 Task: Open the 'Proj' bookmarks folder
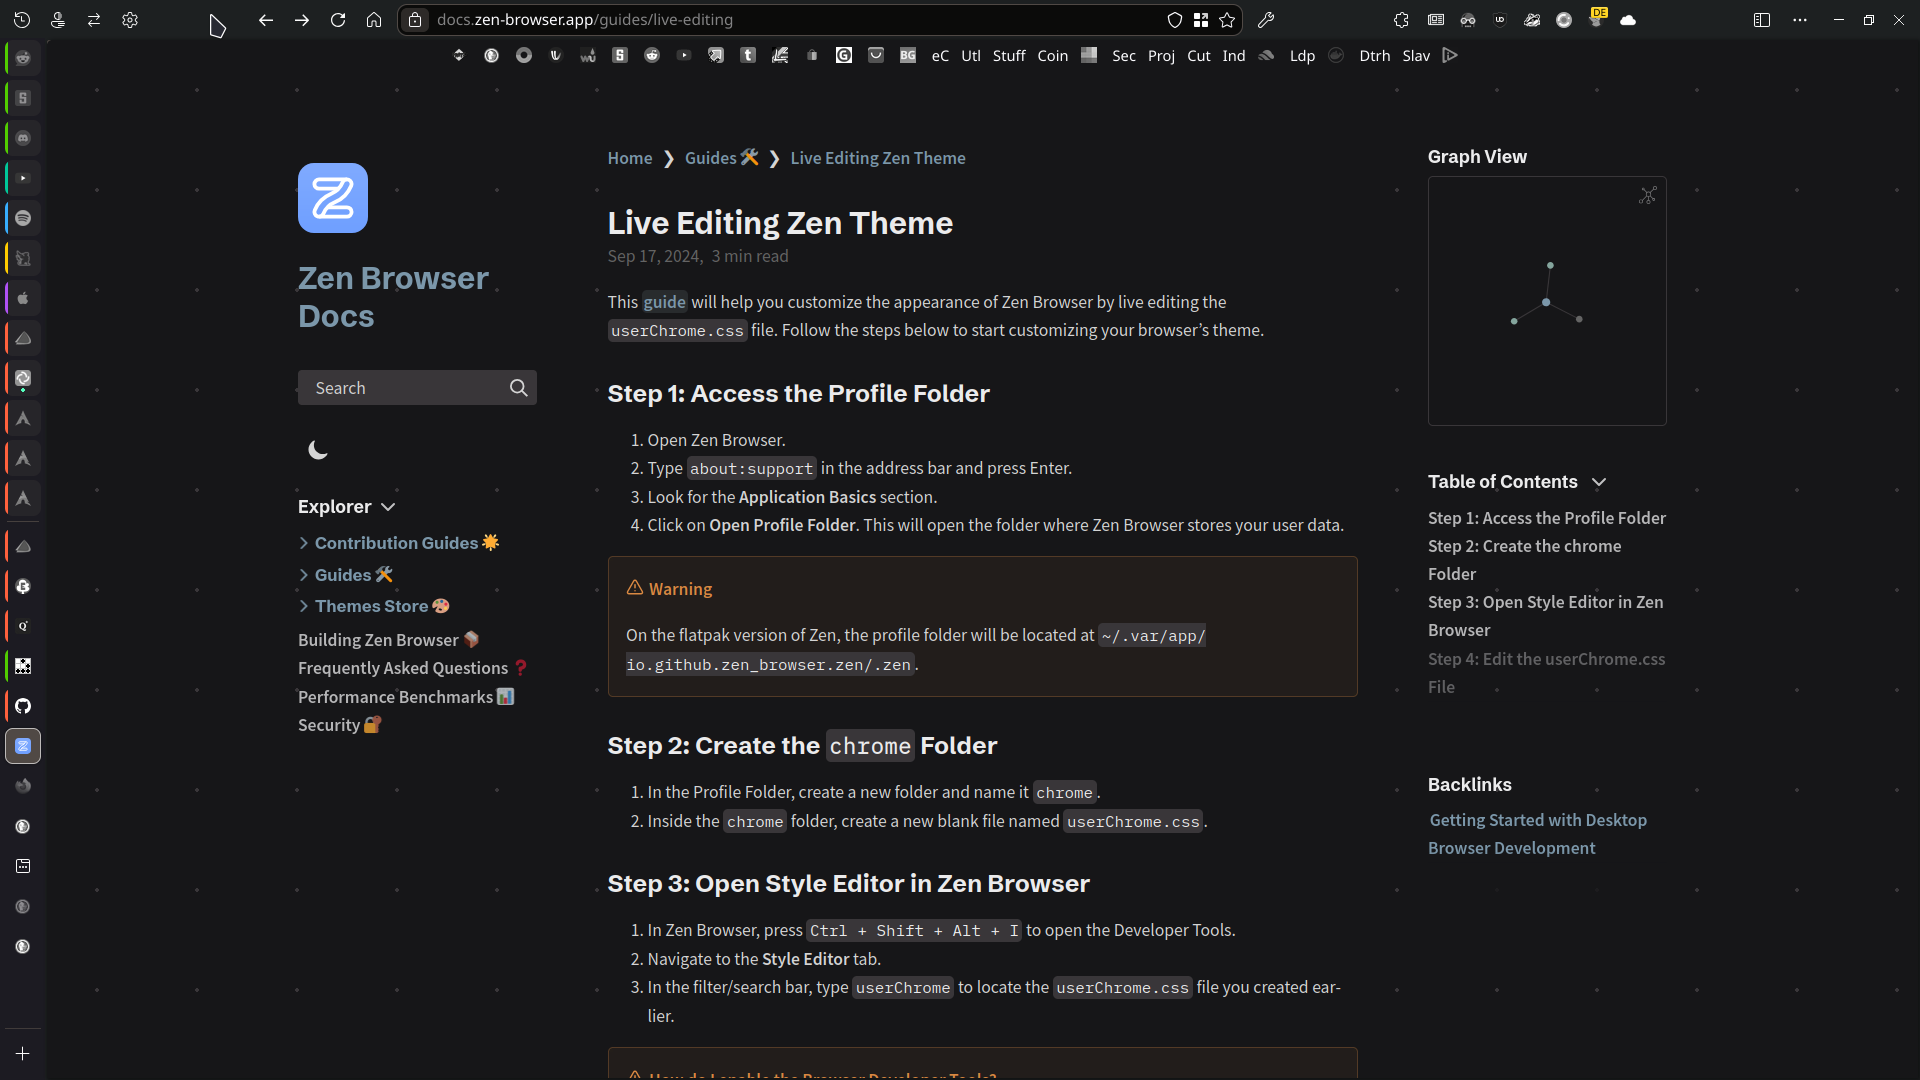(x=1161, y=56)
